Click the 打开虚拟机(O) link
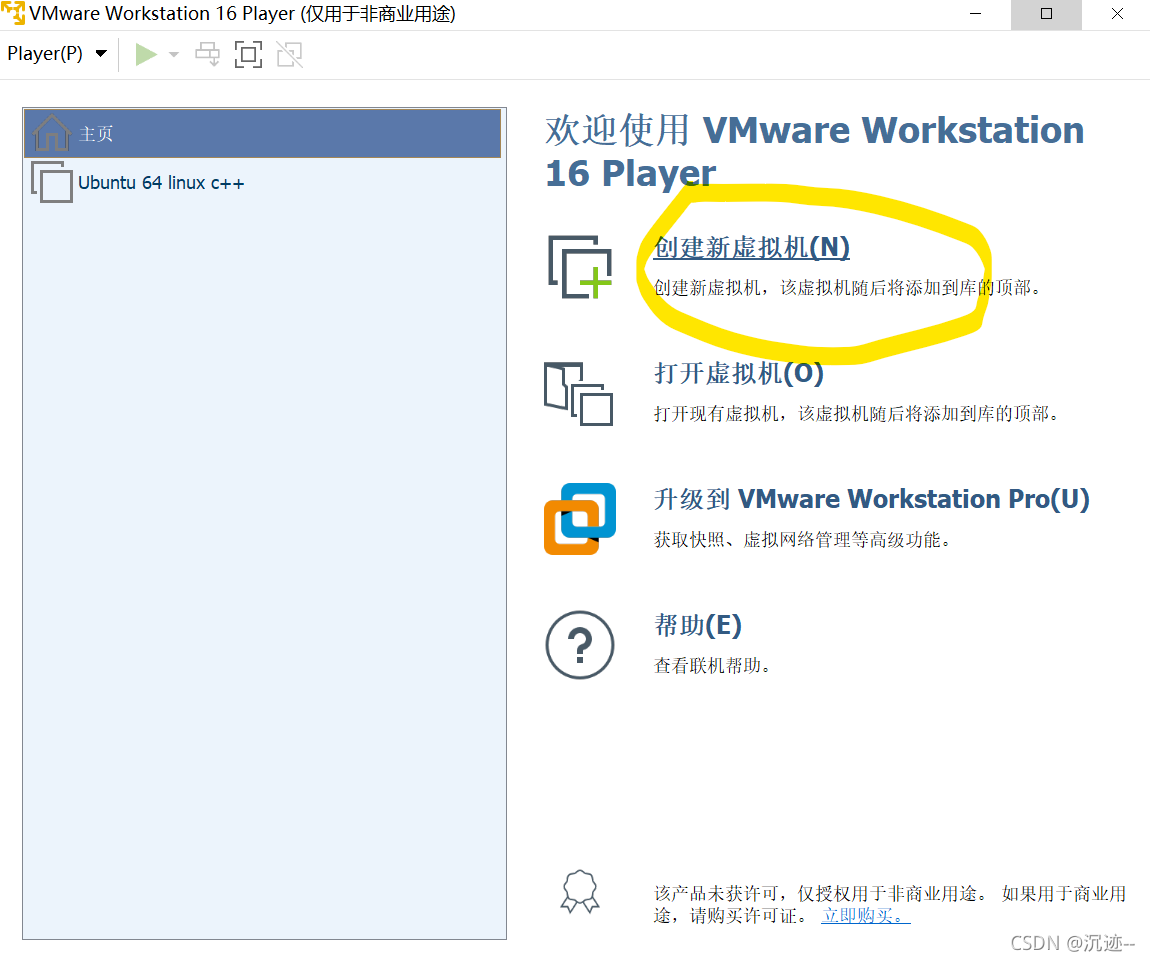 click(739, 373)
